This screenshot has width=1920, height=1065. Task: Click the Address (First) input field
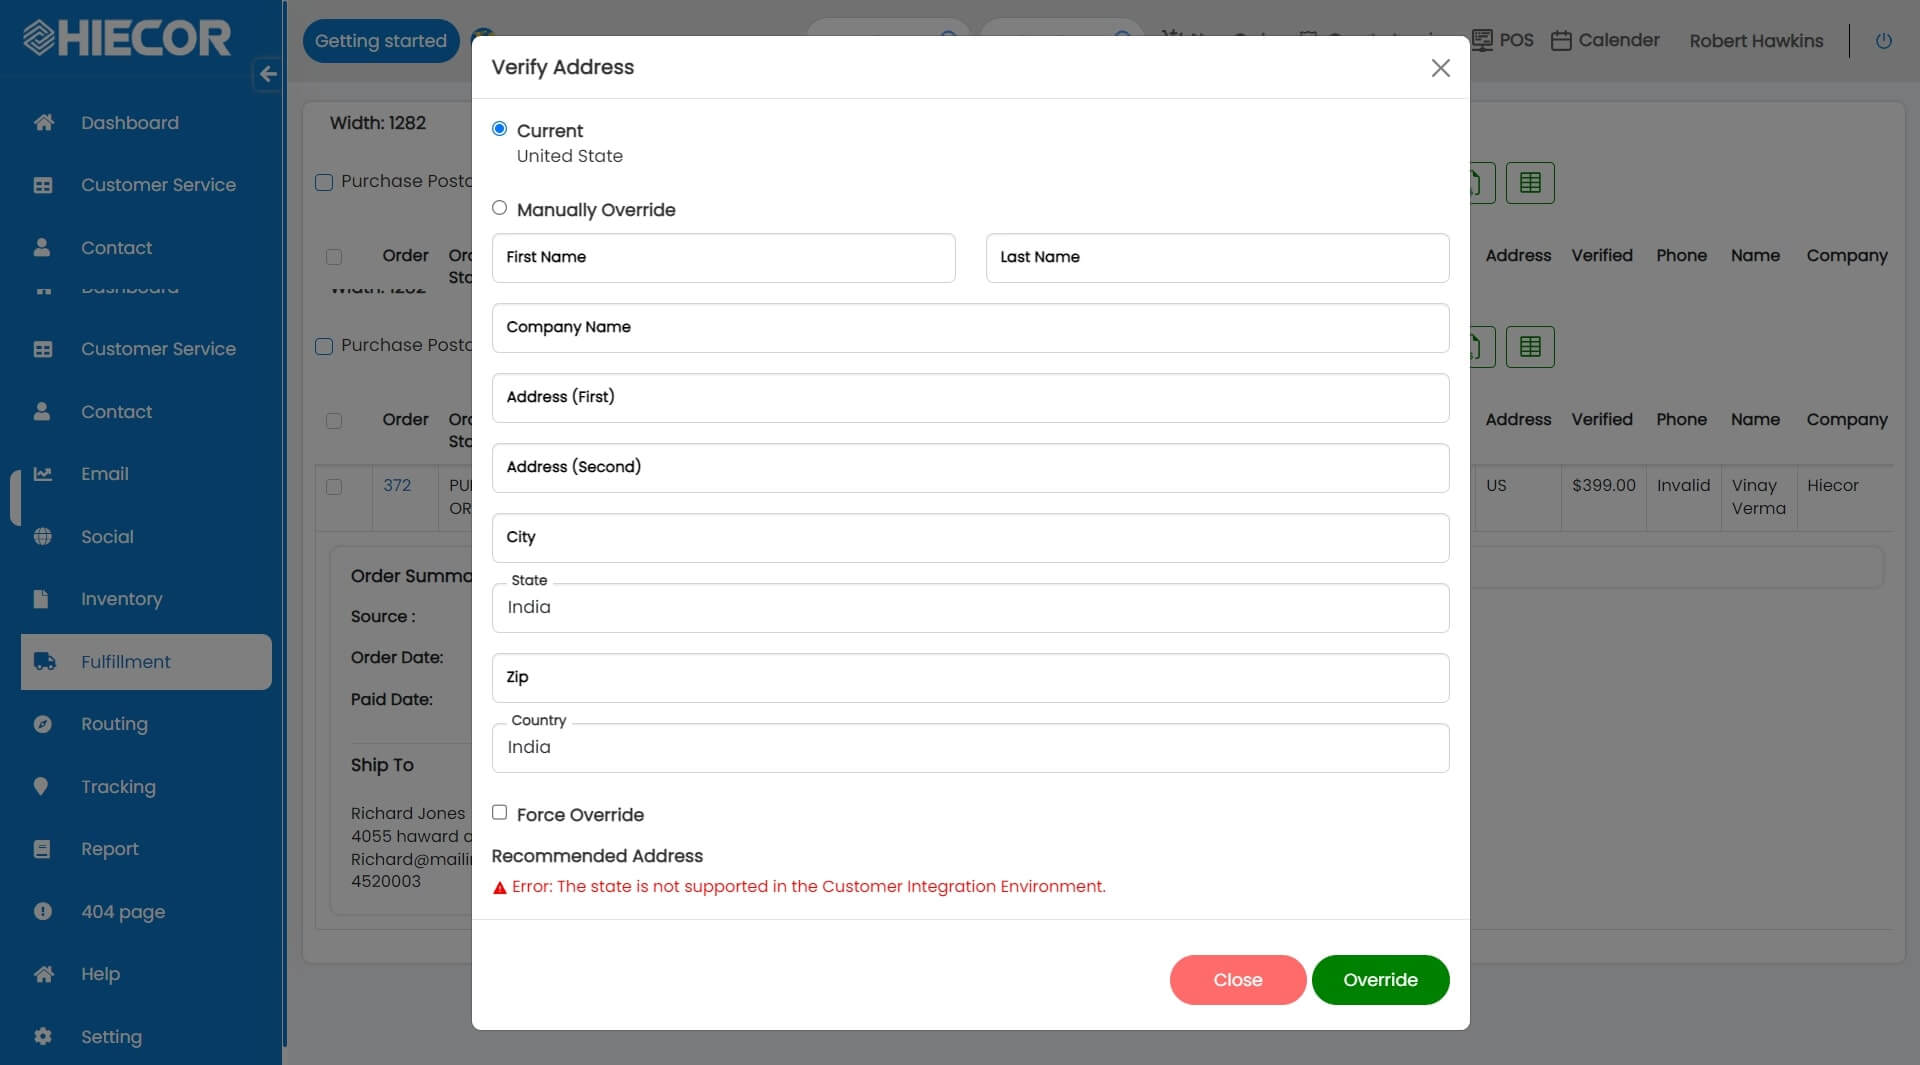click(969, 398)
